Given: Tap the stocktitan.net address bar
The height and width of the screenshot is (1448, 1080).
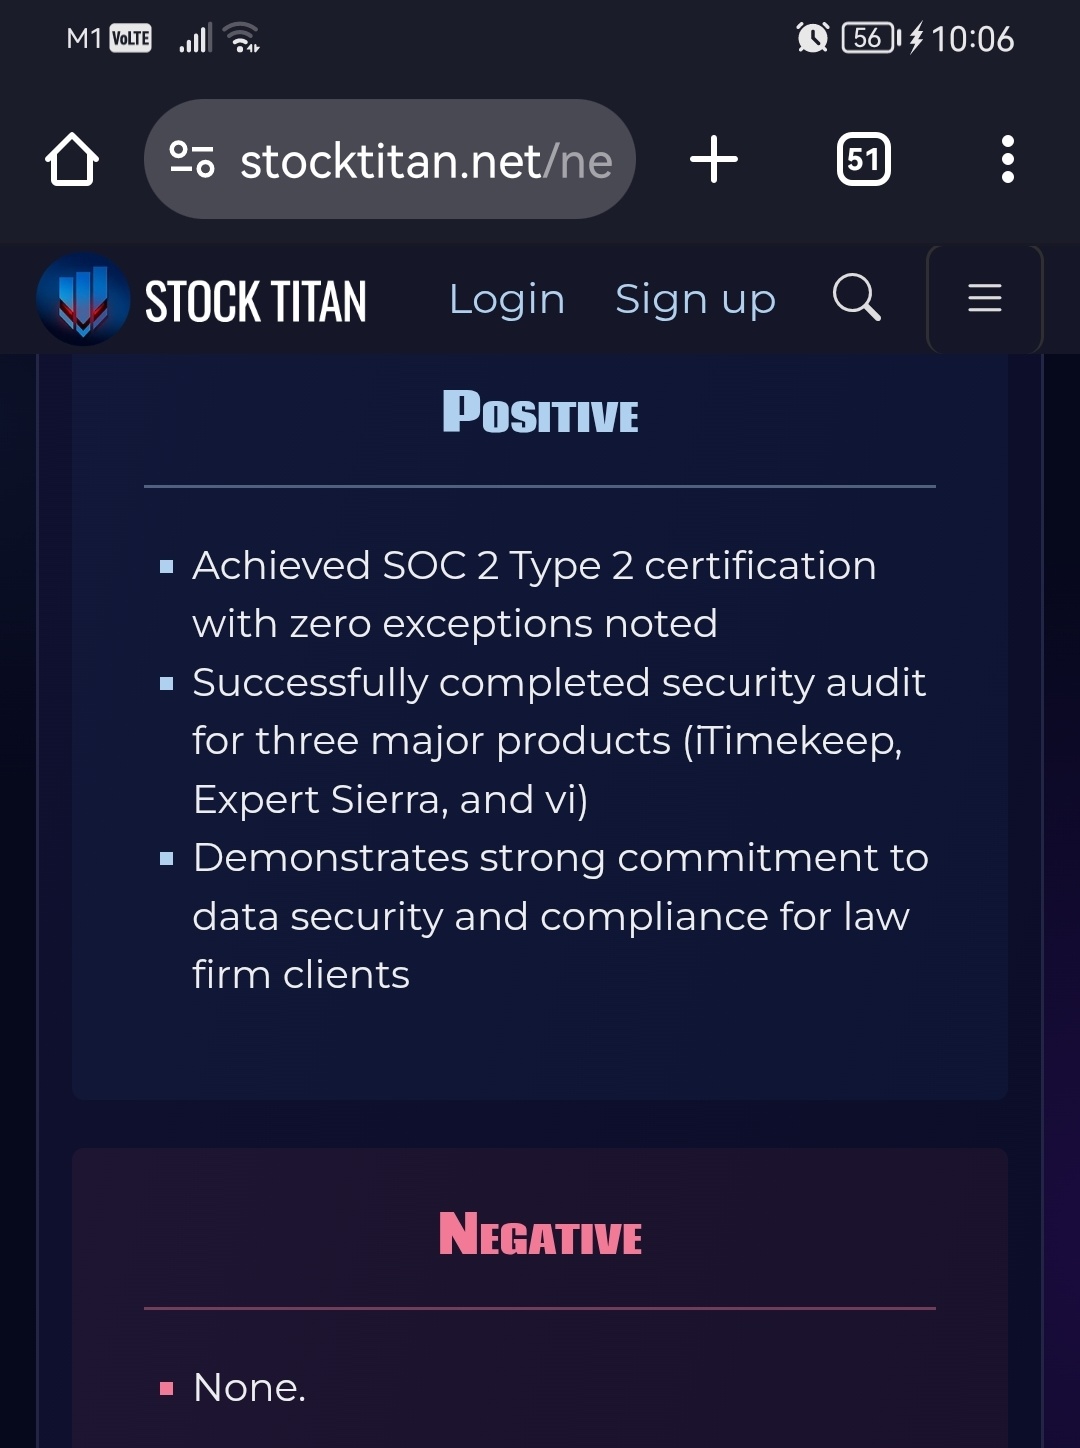Looking at the screenshot, I should tap(390, 160).
